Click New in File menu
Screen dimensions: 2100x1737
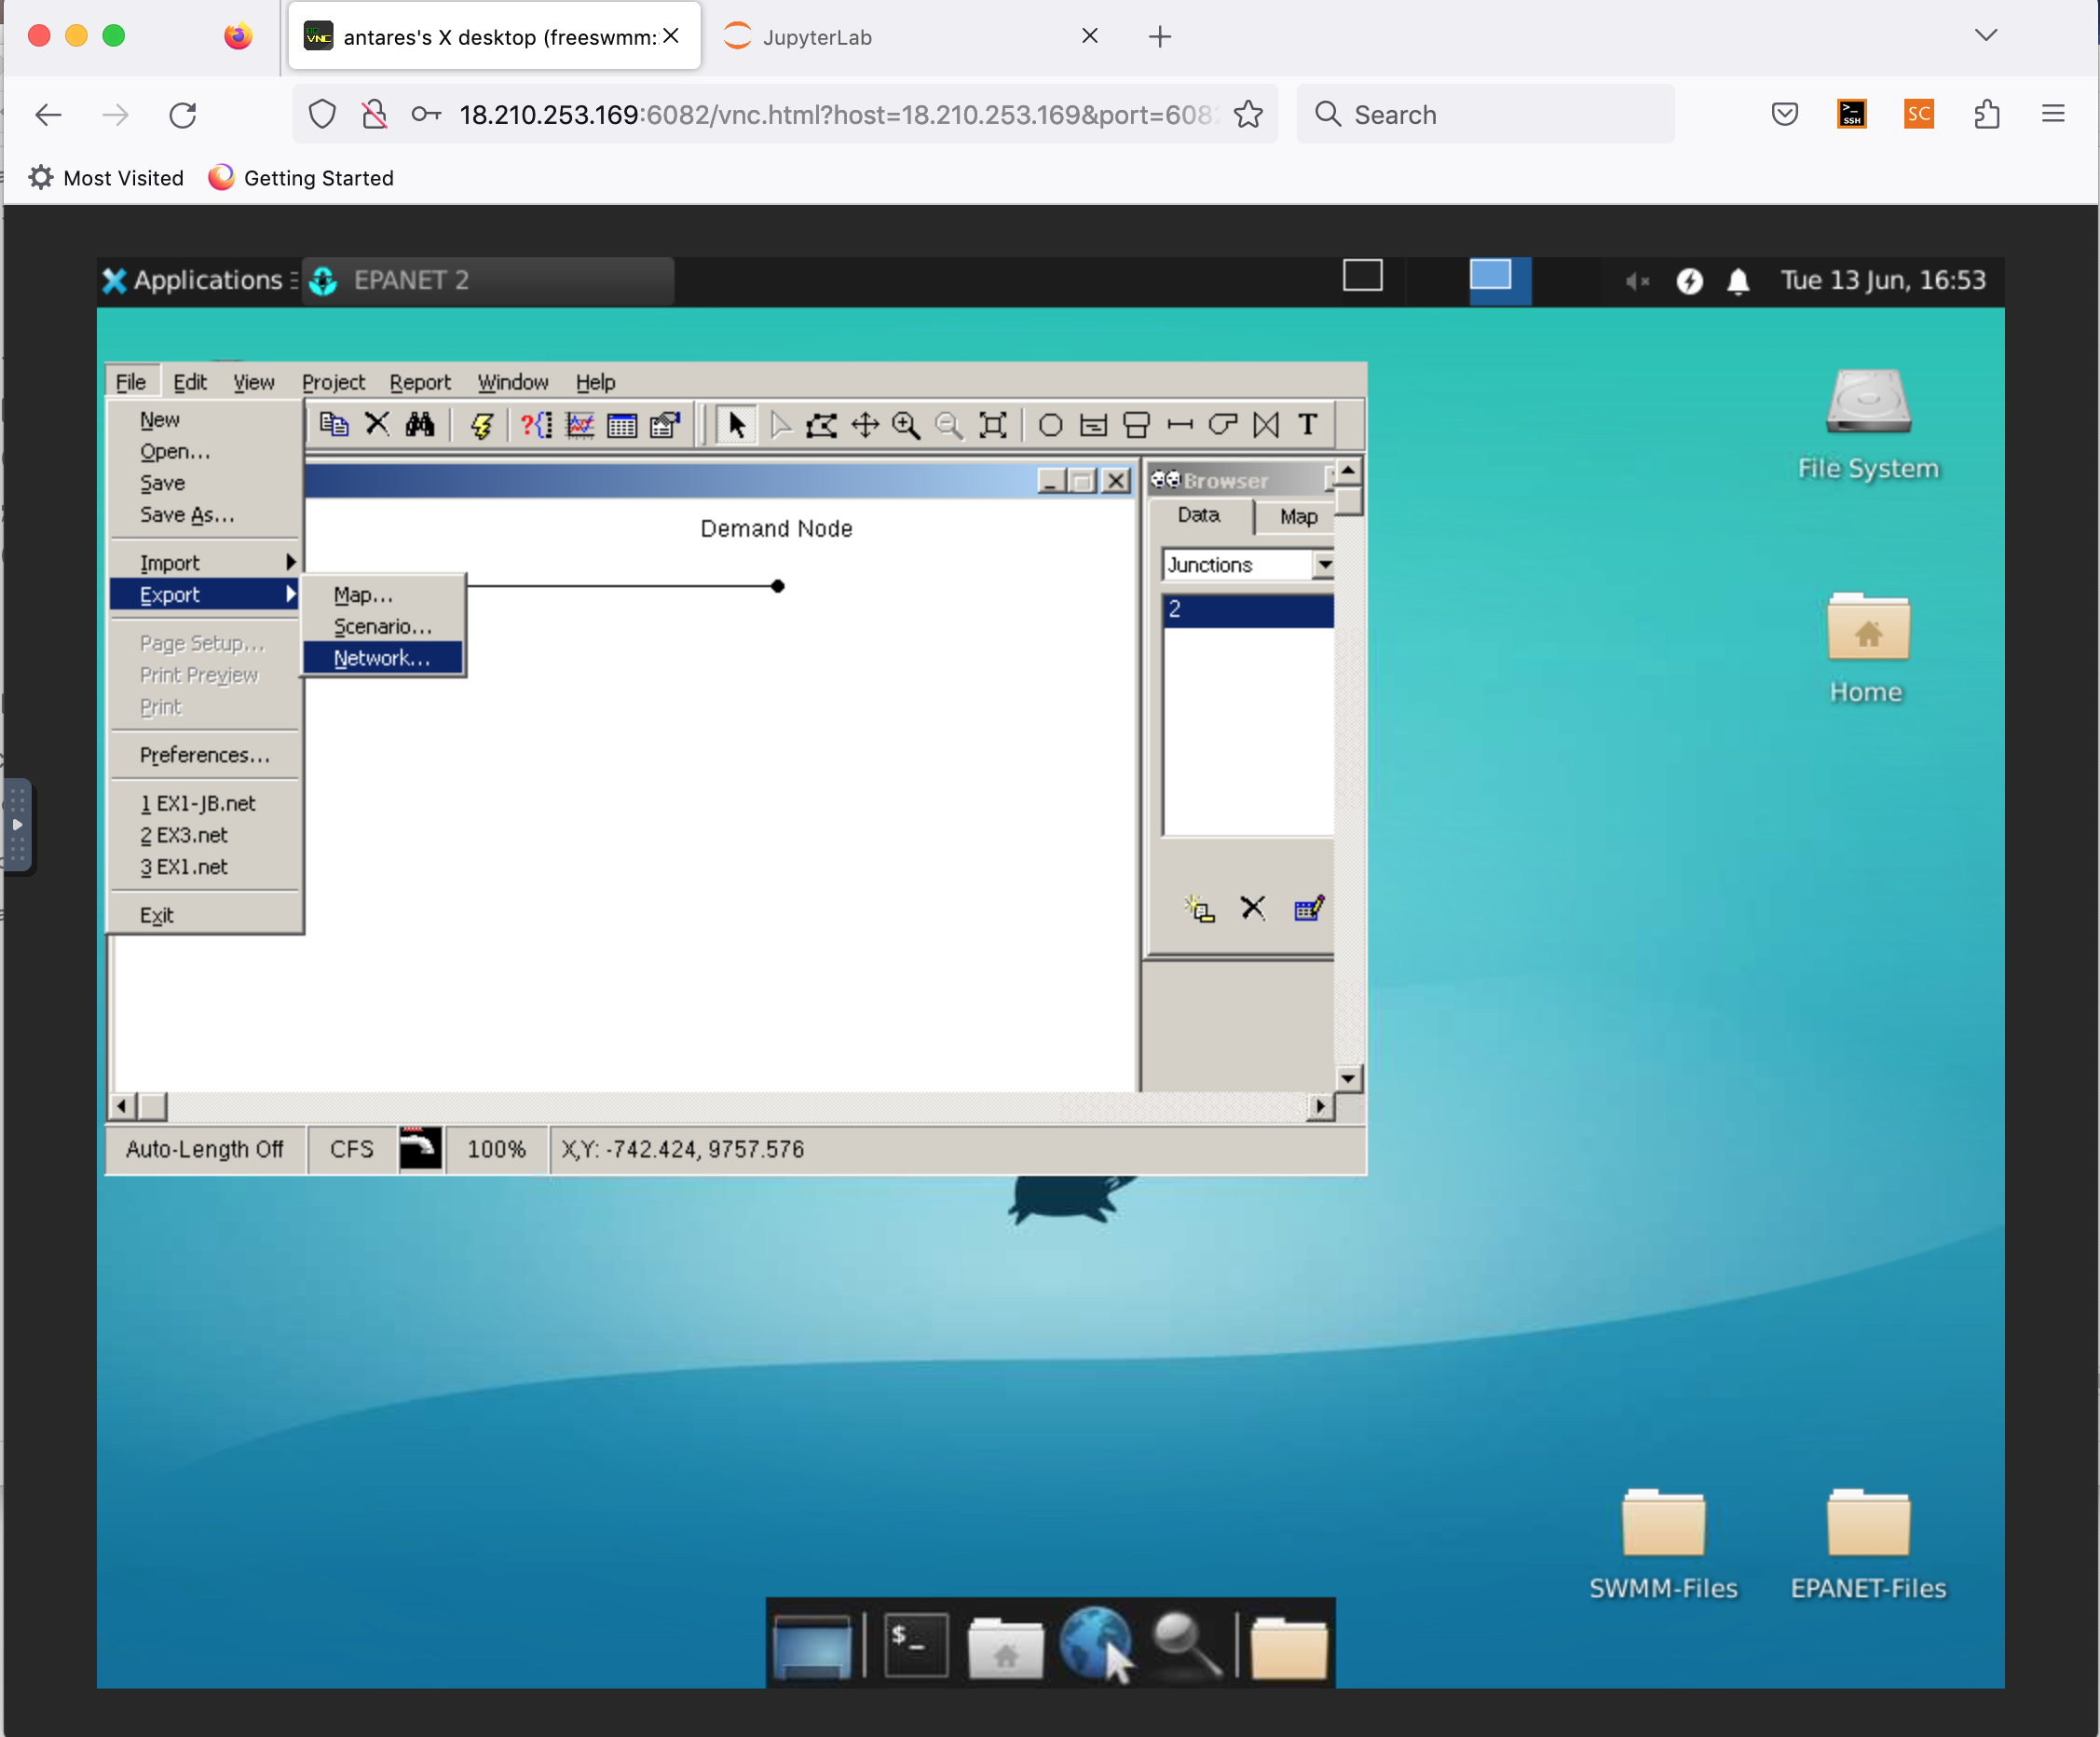pyautogui.click(x=205, y=420)
